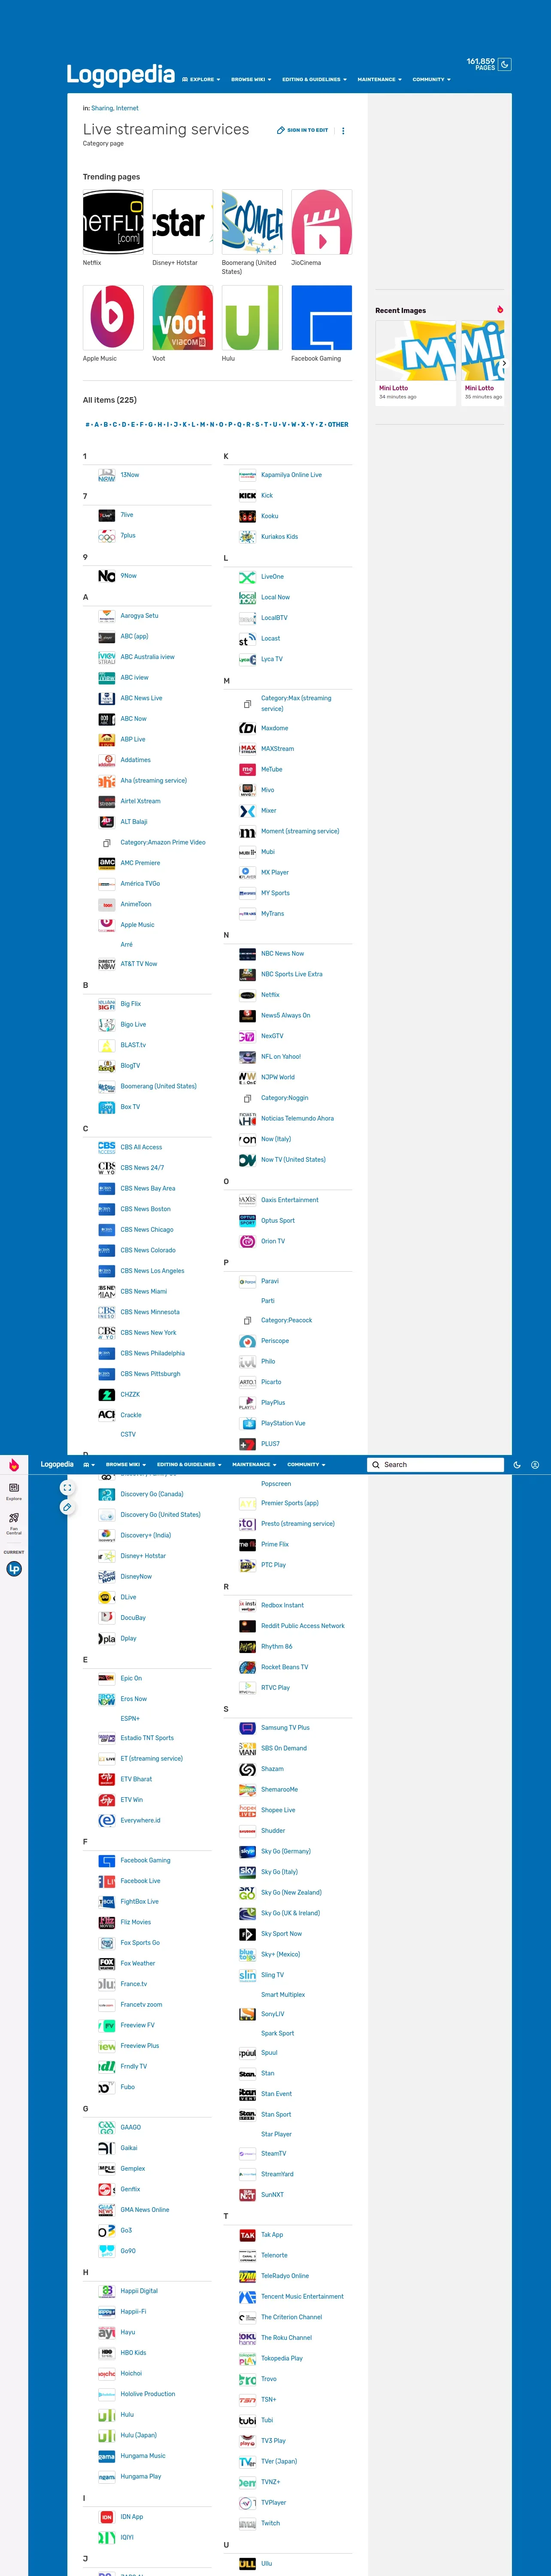Click the flame icon beside Recent Images
The height and width of the screenshot is (2576, 551).
point(500,310)
